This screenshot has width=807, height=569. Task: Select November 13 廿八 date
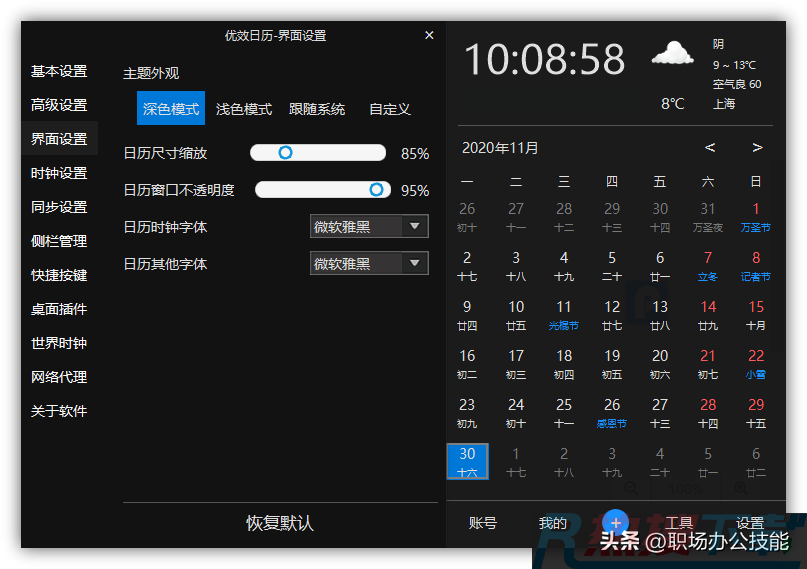pyautogui.click(x=660, y=315)
